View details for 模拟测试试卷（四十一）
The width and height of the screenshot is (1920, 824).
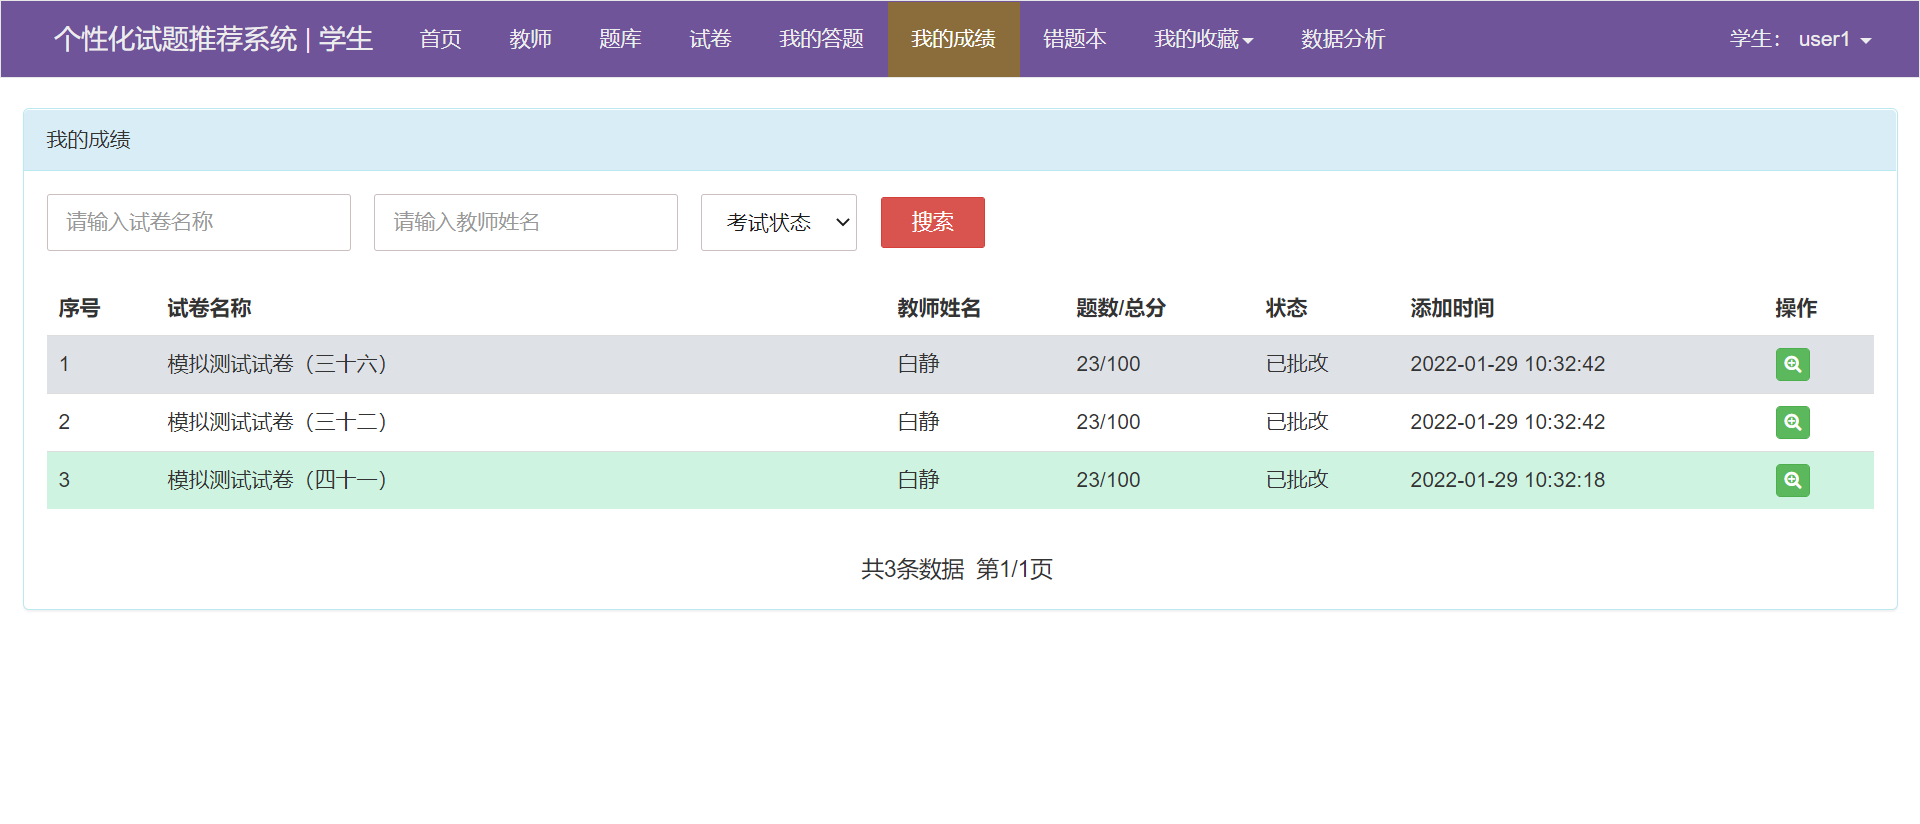pyautogui.click(x=1792, y=480)
